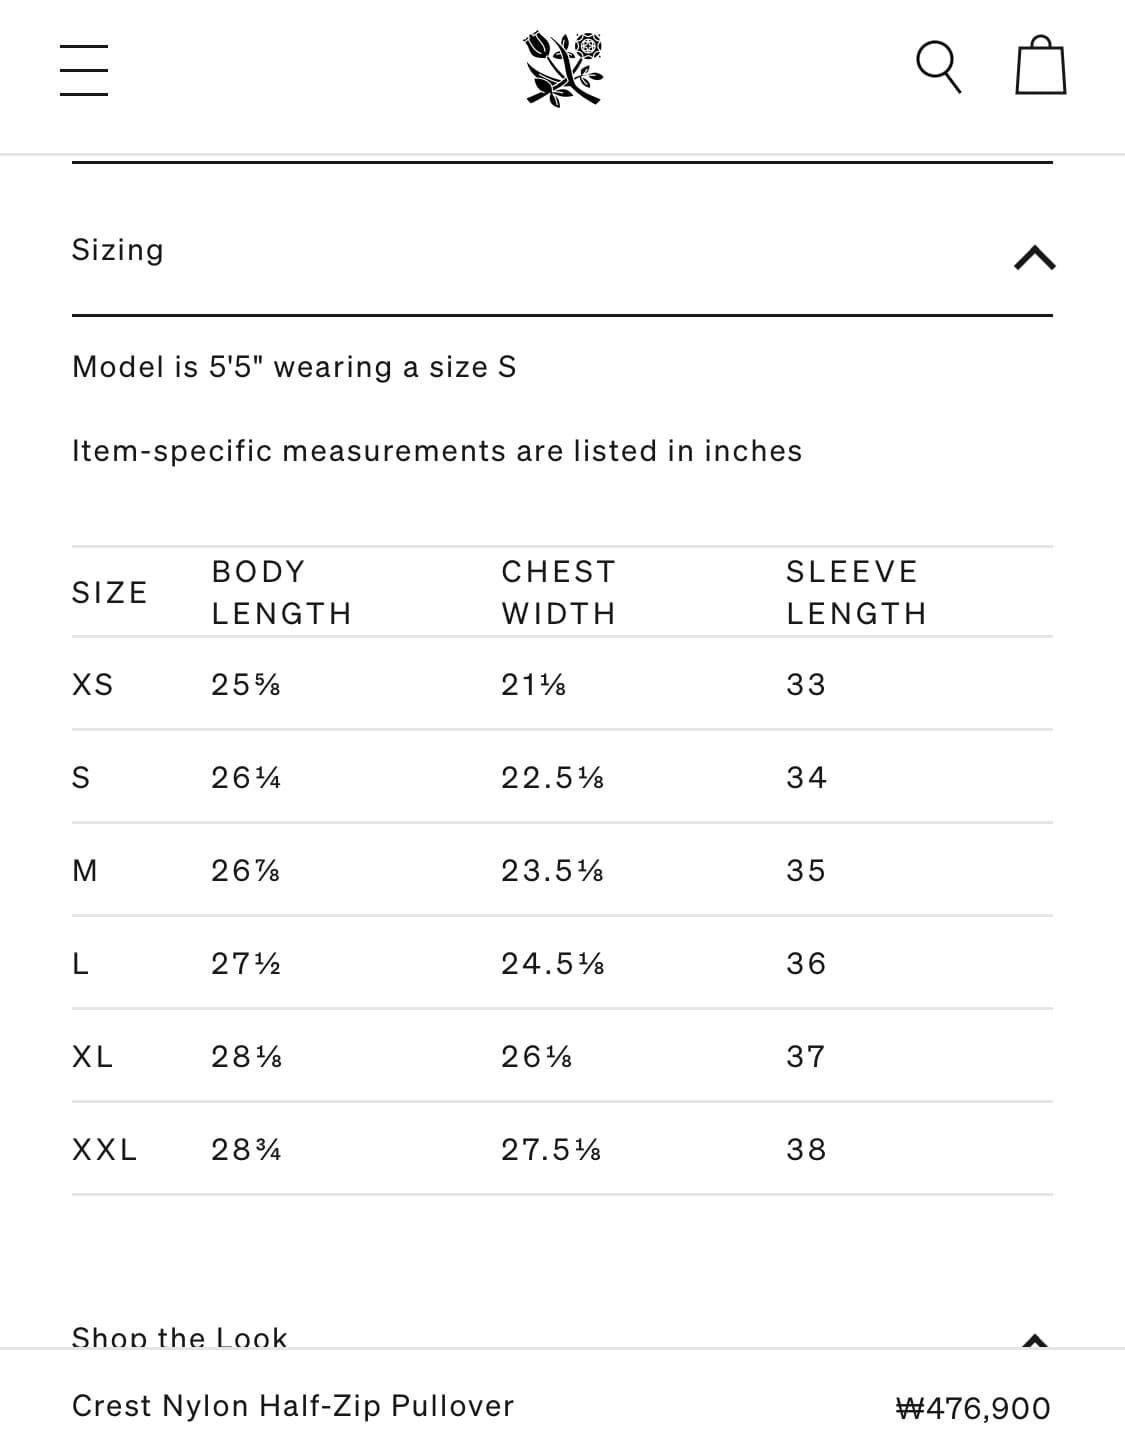Click the SIZE column header
The image size is (1125, 1441).
[110, 593]
